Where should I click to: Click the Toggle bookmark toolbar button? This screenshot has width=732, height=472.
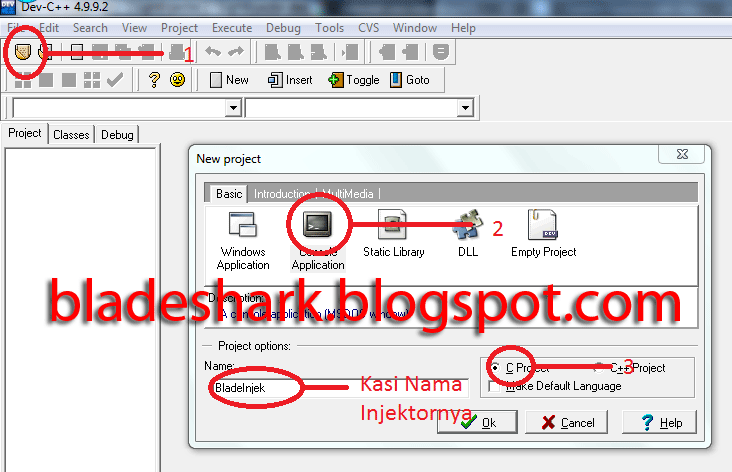[x=354, y=80]
